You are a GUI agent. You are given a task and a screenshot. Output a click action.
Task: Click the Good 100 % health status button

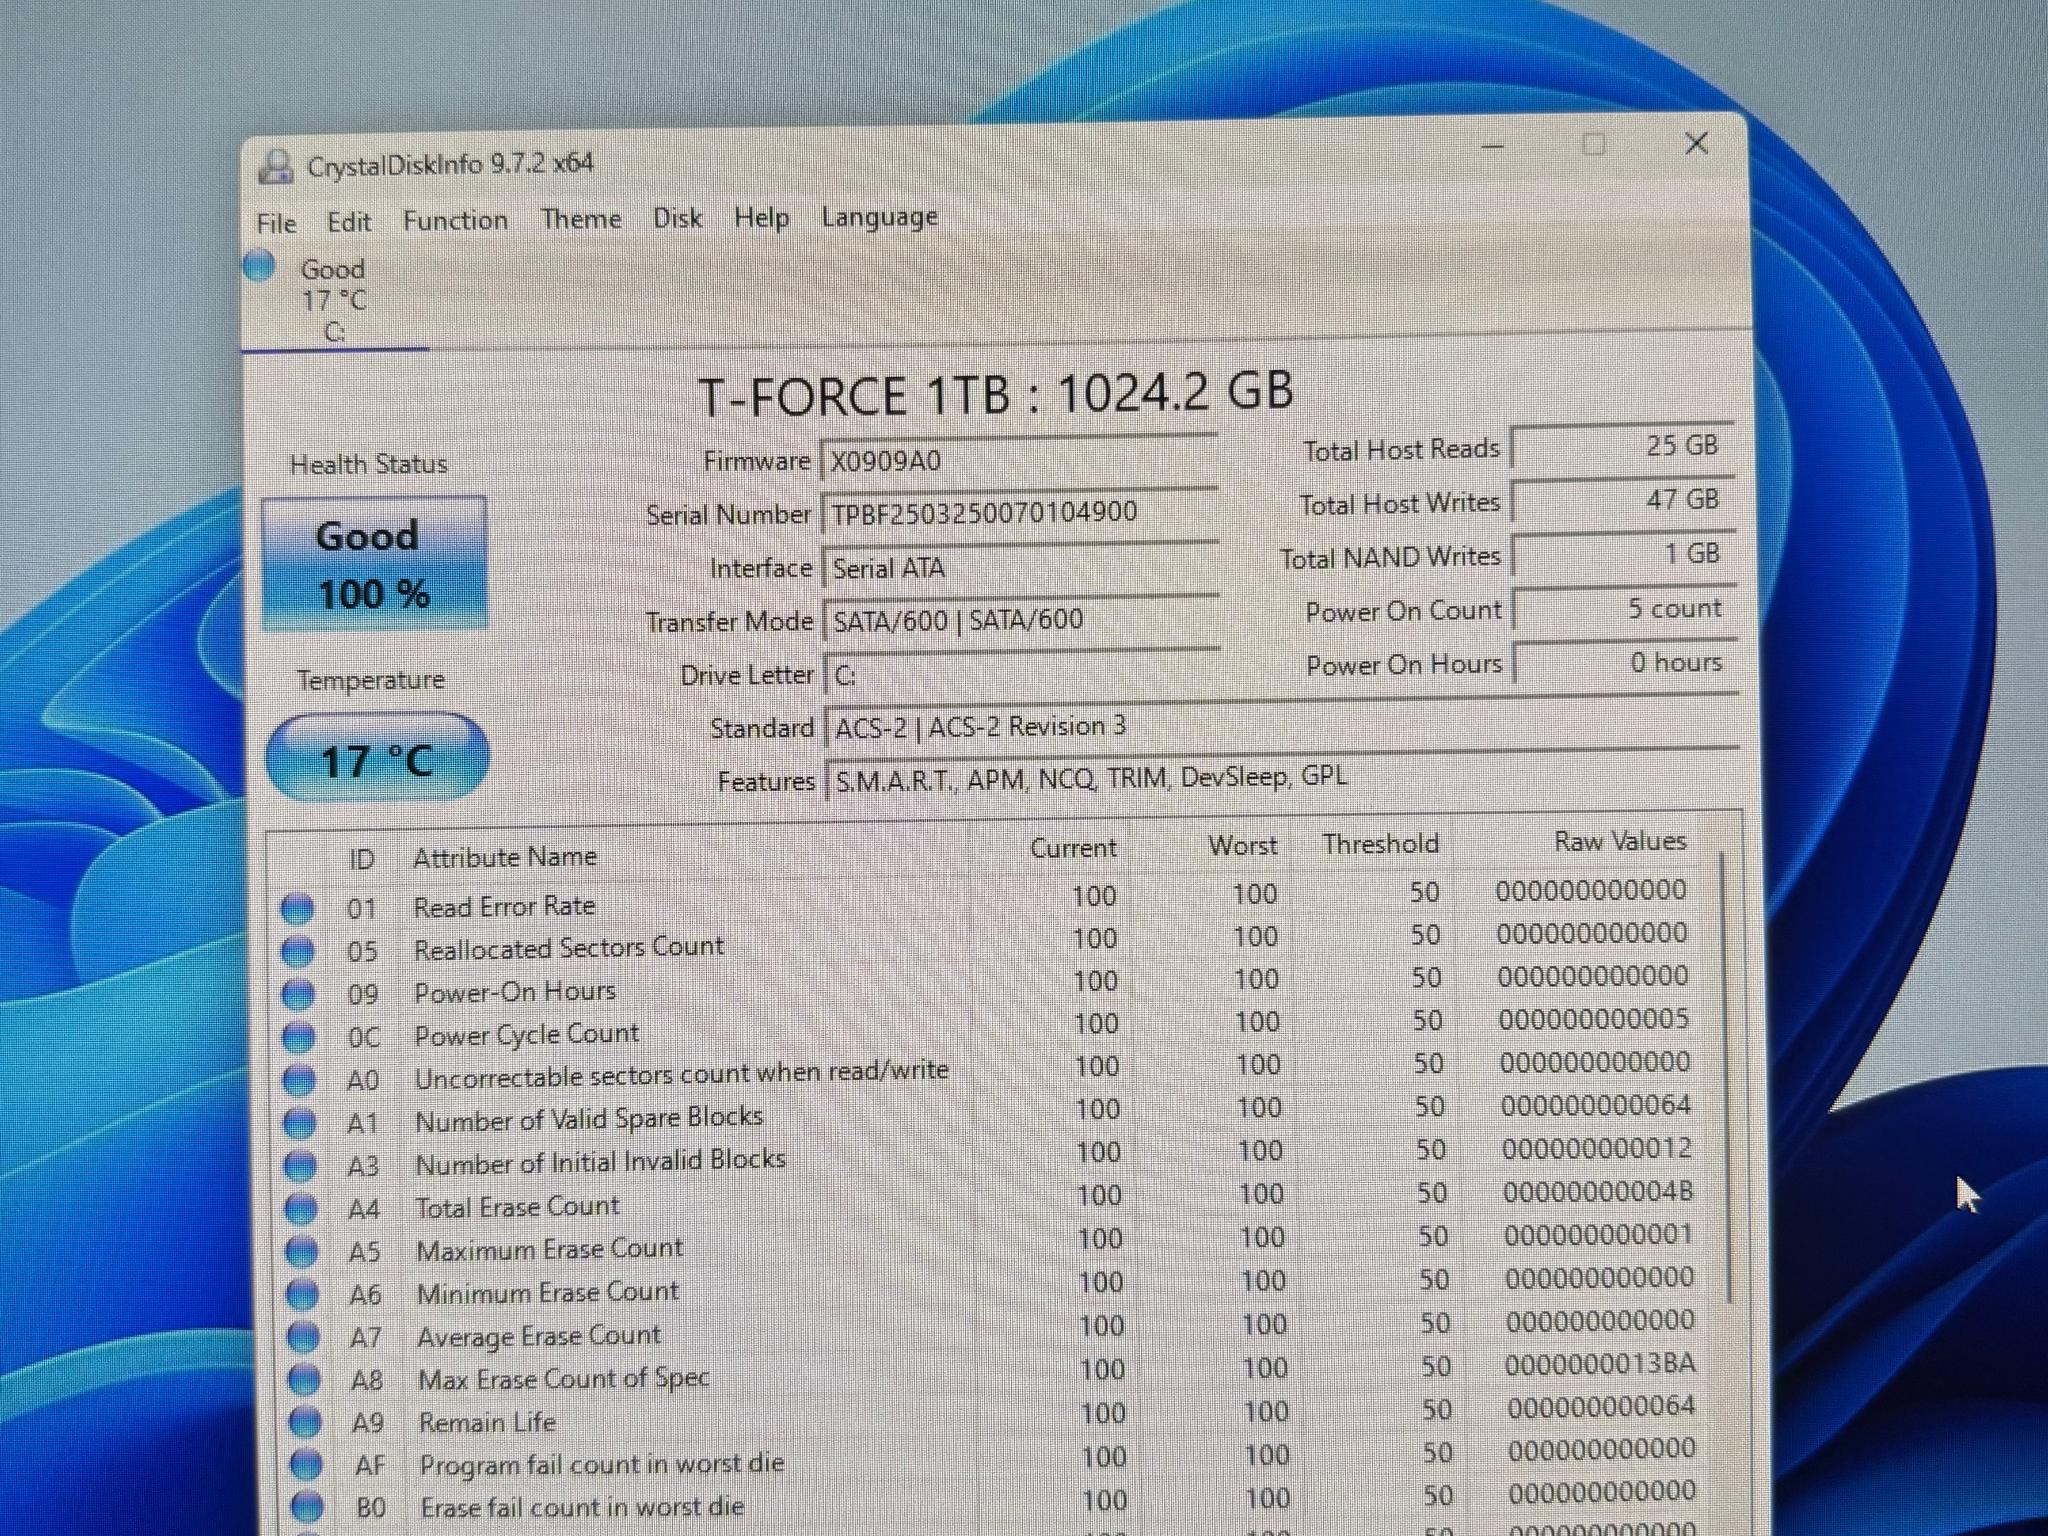pyautogui.click(x=374, y=564)
